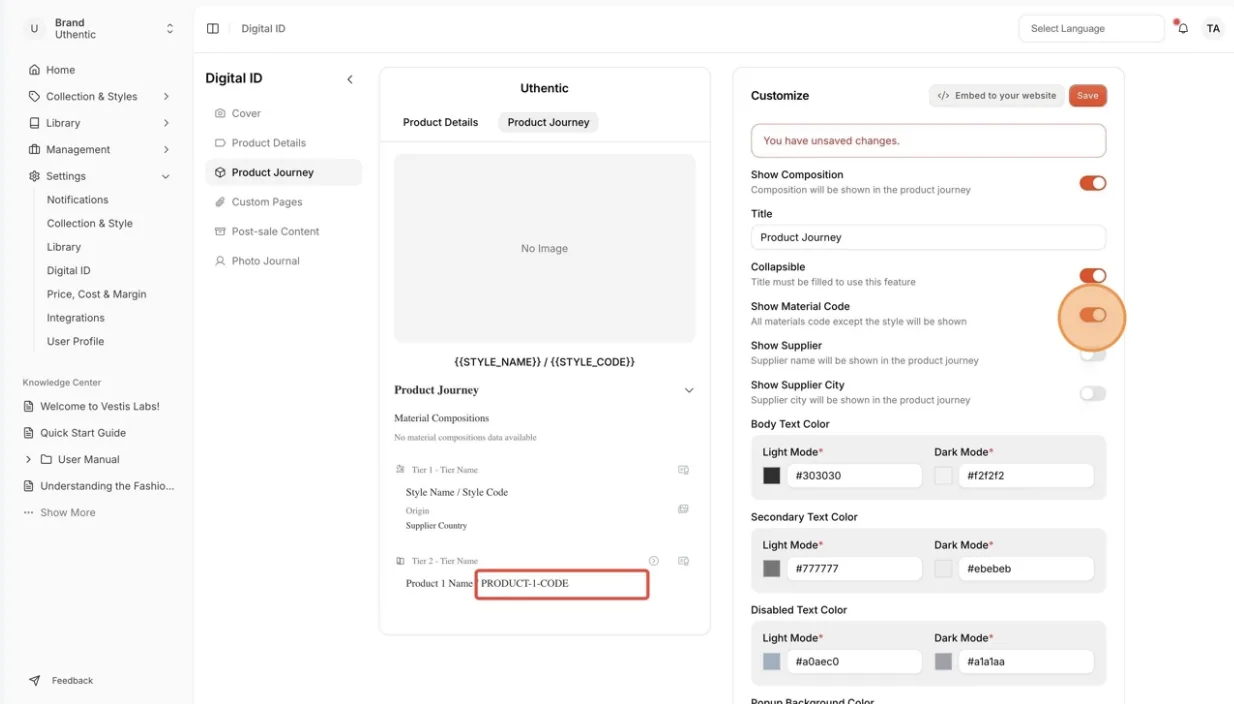The width and height of the screenshot is (1234, 704).
Task: Open Welcome to Vestis Labs article
Action: (100, 407)
